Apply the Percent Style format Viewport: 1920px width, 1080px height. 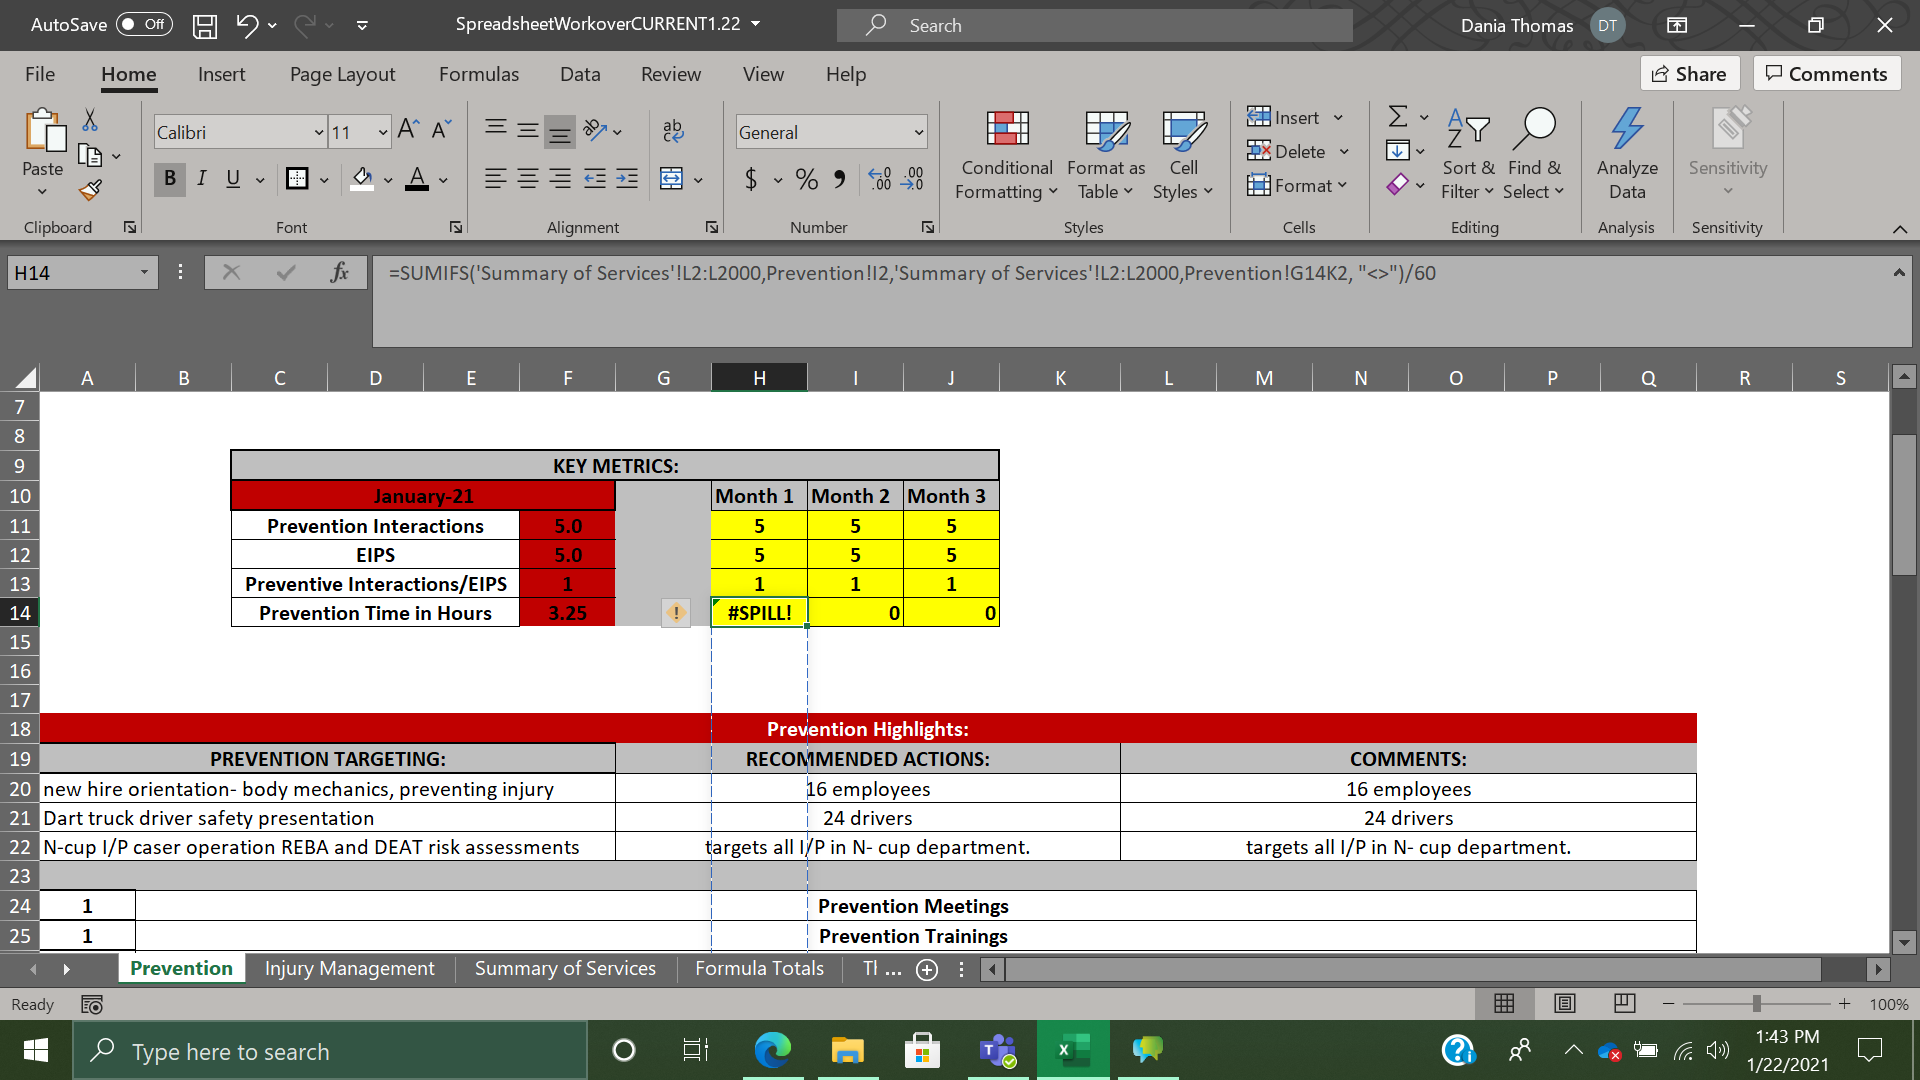pos(807,179)
